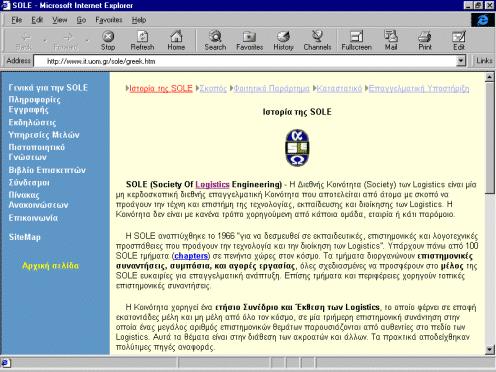Image resolution: width=496 pixels, height=372 pixels.
Task: Click the page heading Ιστορία της SOLE
Action: pos(297,112)
